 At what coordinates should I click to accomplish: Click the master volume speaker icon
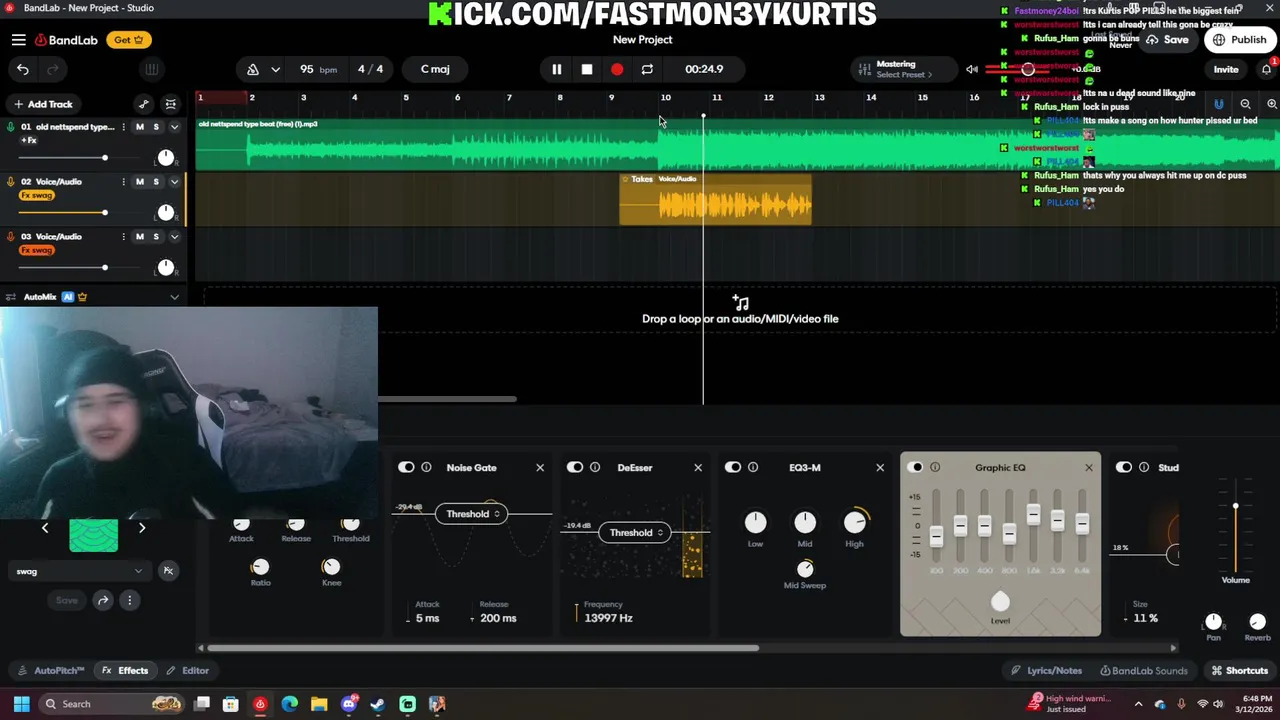972,69
